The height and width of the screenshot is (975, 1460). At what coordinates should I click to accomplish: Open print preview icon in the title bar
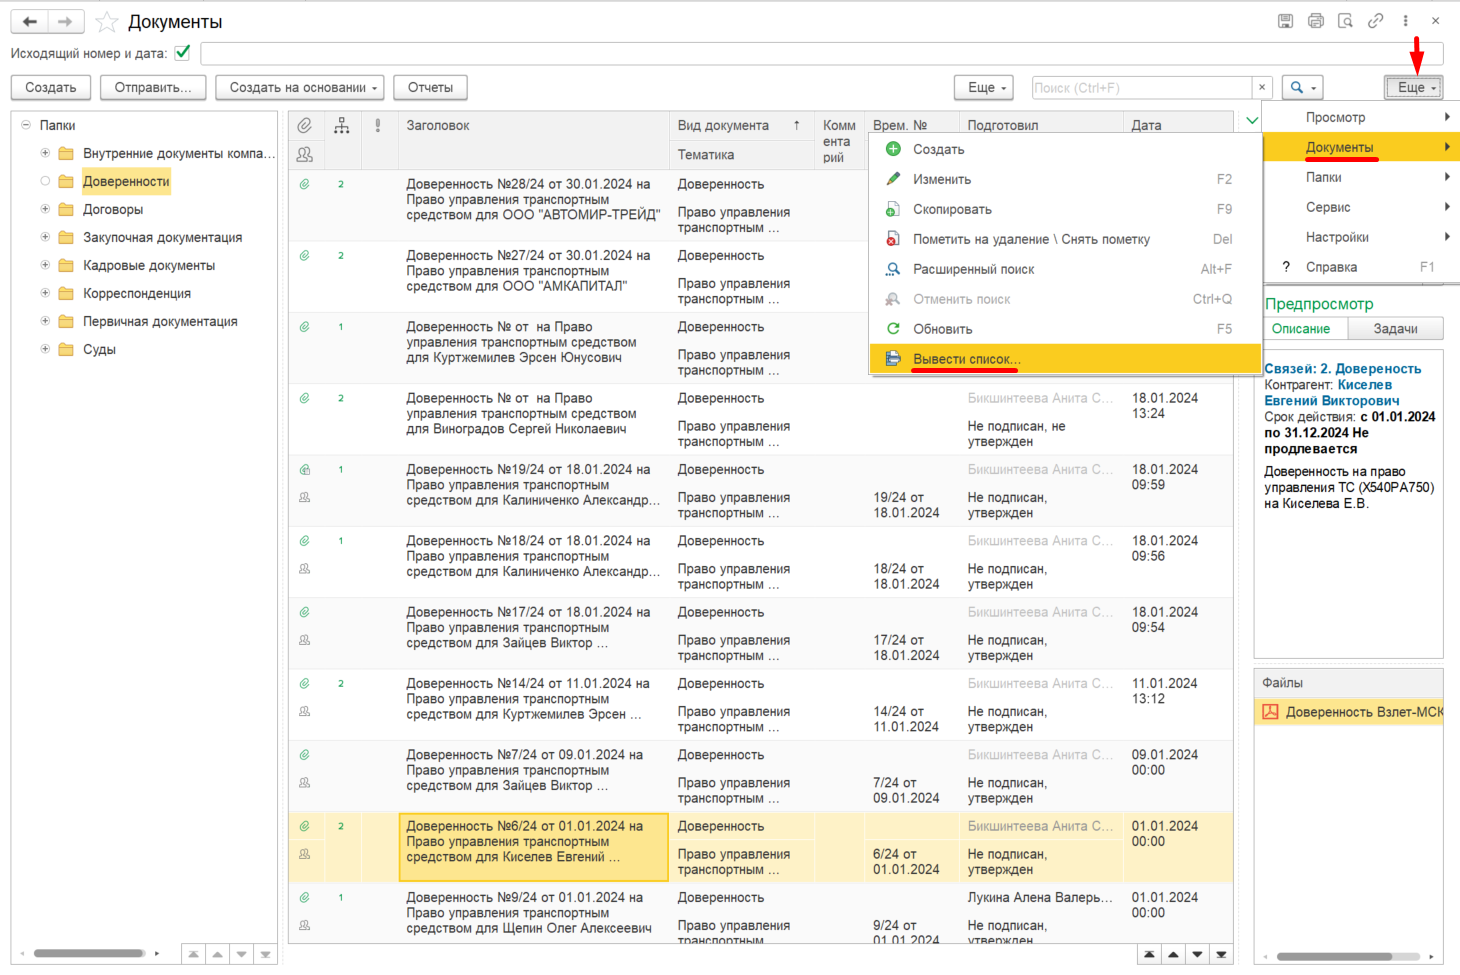(x=1346, y=21)
